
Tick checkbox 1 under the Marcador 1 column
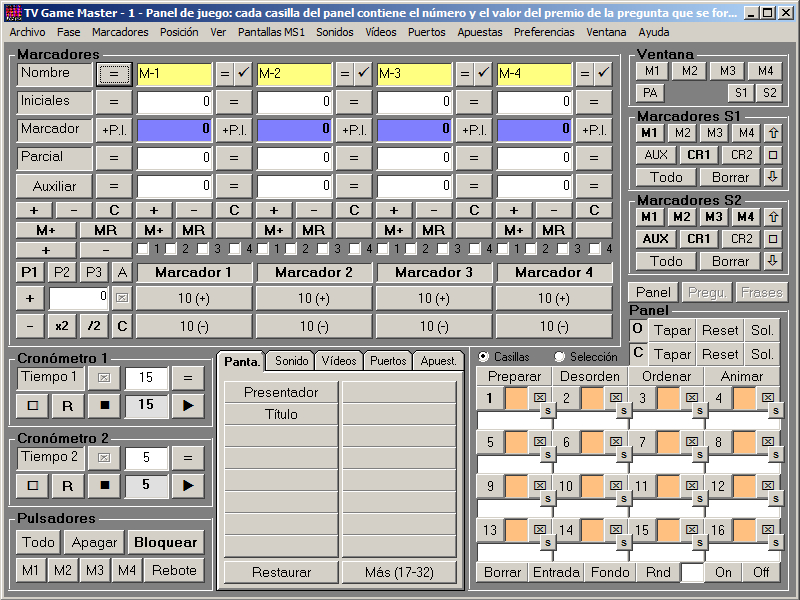[143, 249]
